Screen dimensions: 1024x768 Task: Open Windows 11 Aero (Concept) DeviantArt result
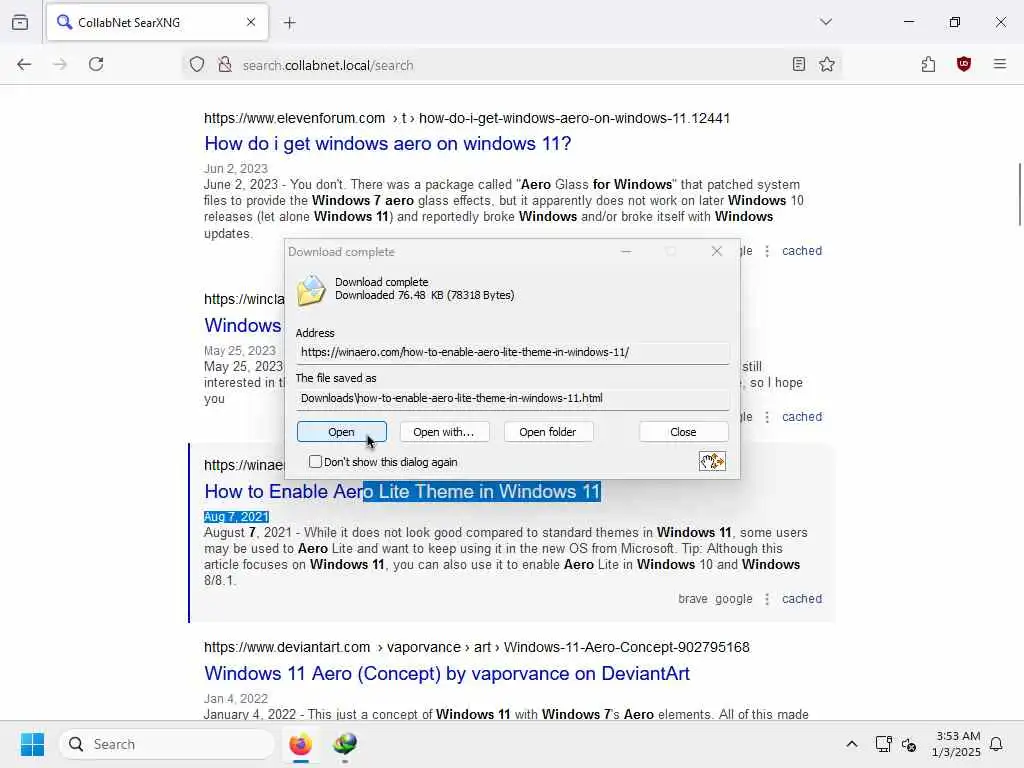[447, 673]
